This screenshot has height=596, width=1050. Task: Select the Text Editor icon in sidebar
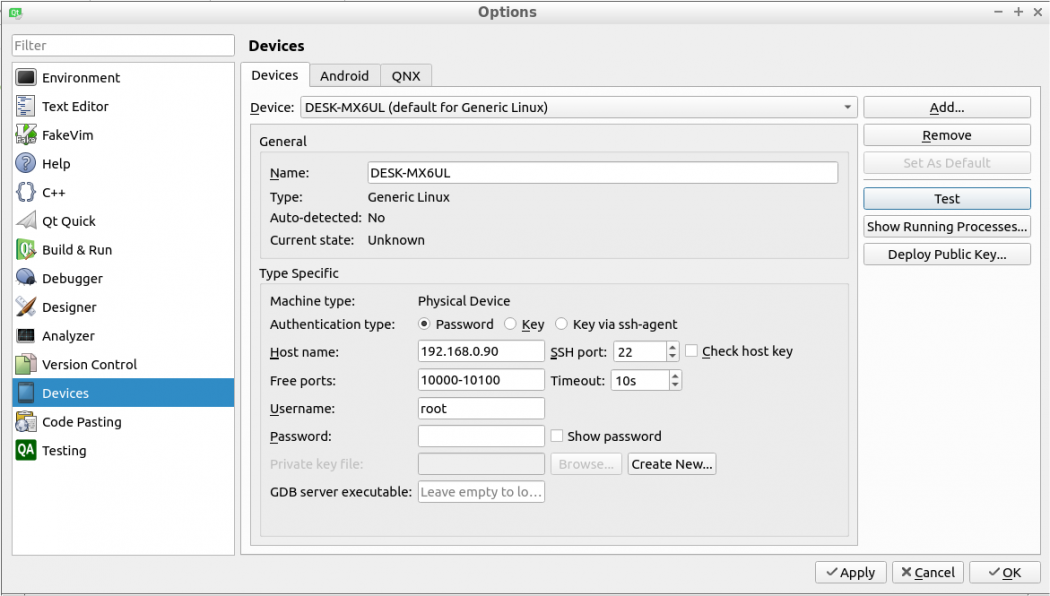coord(26,106)
